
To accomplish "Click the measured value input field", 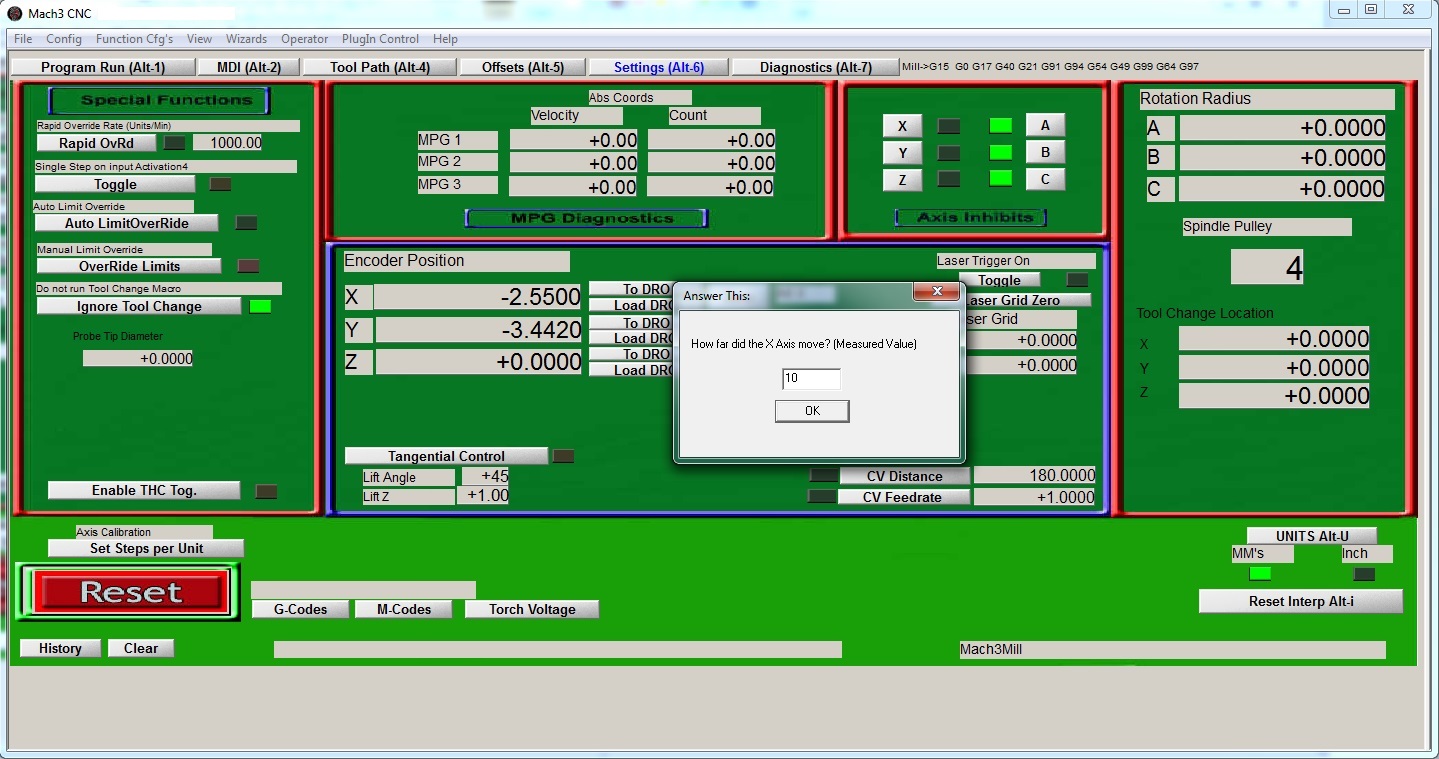I will [811, 378].
